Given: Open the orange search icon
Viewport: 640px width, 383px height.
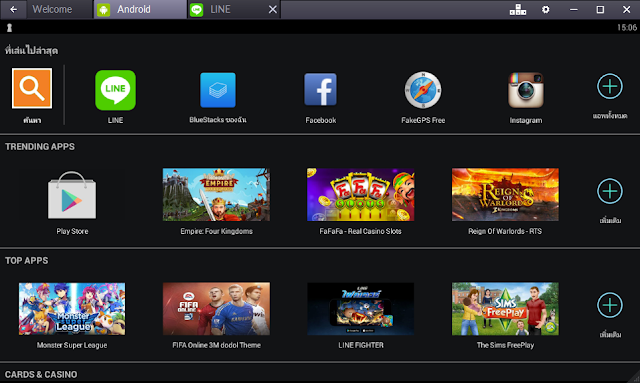Looking at the screenshot, I should click(32, 88).
